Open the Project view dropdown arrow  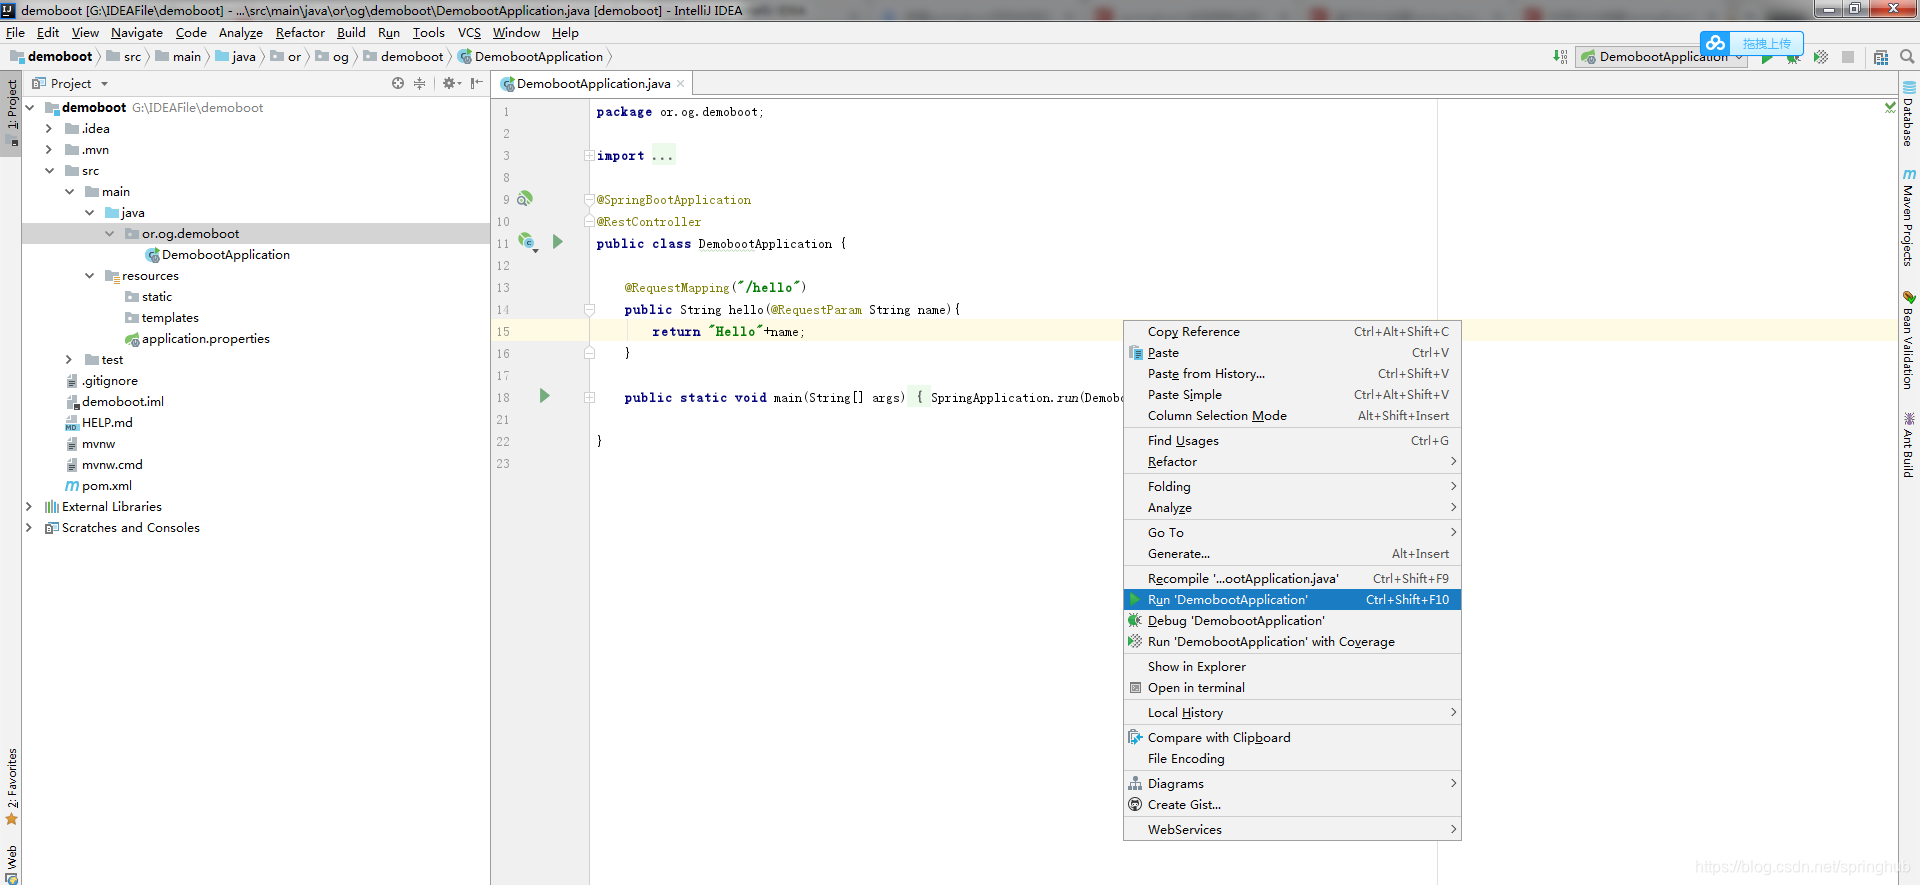pyautogui.click(x=104, y=84)
